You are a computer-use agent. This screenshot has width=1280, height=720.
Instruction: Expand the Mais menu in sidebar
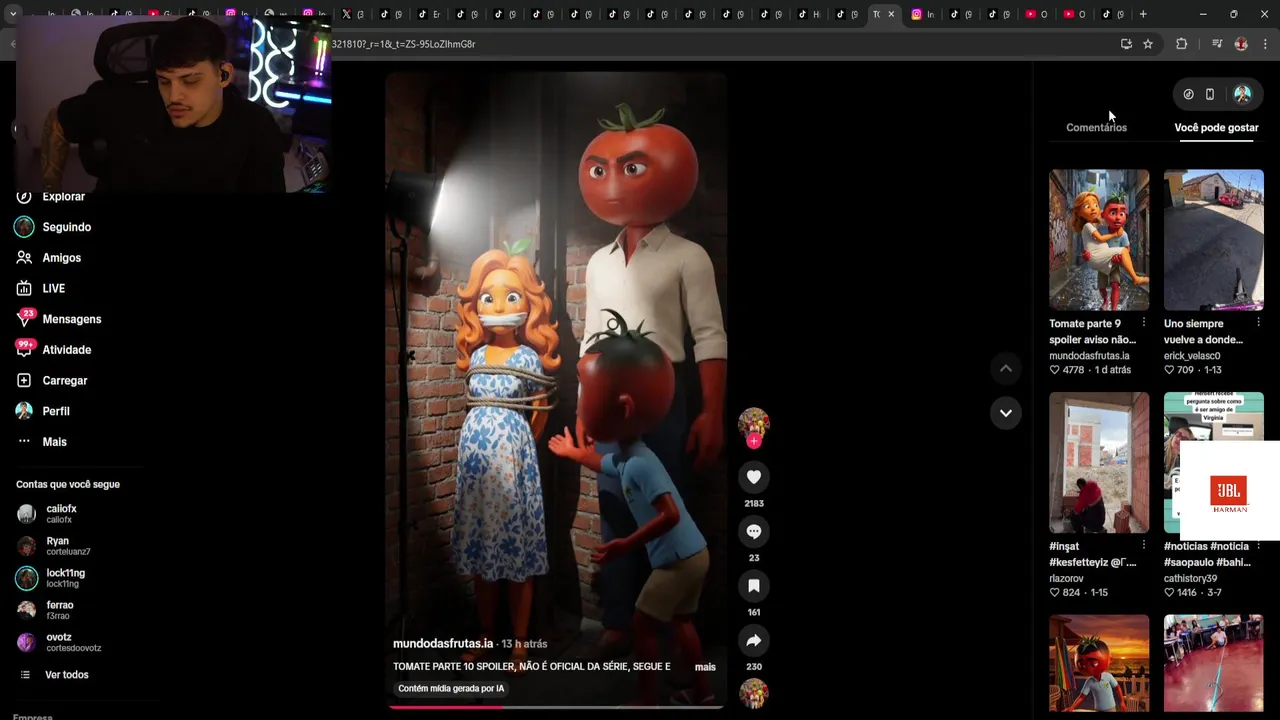coord(41,442)
